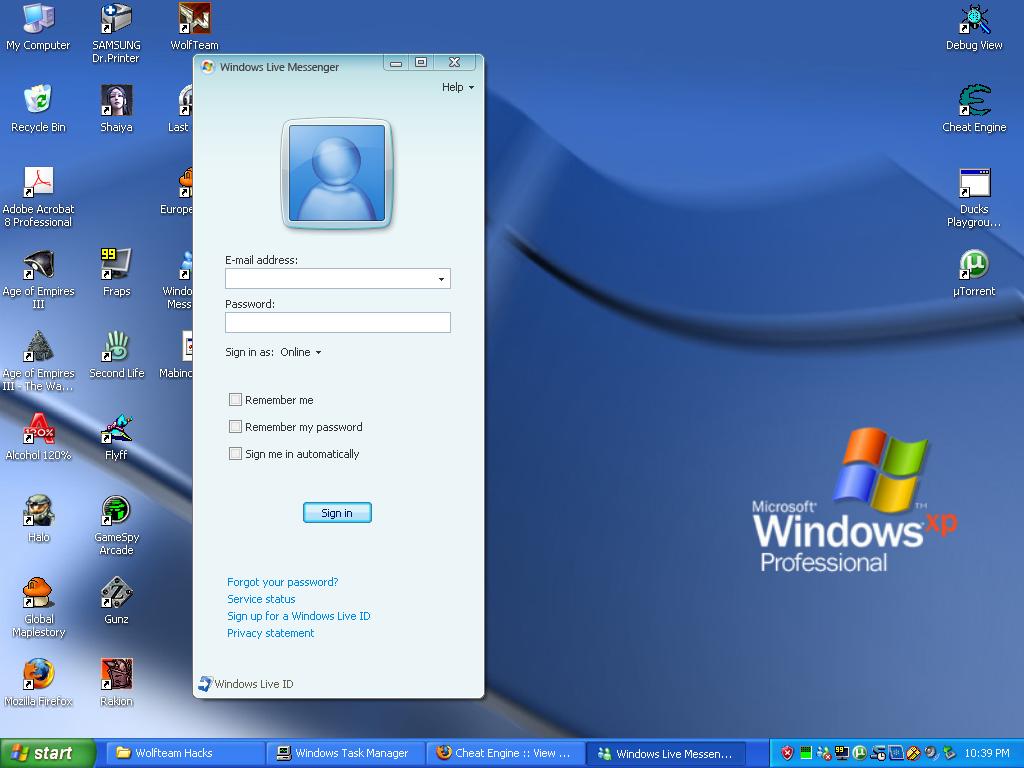This screenshot has width=1024, height=768.
Task: Select the Mozilla Firefox desktop shortcut
Action: [38, 682]
